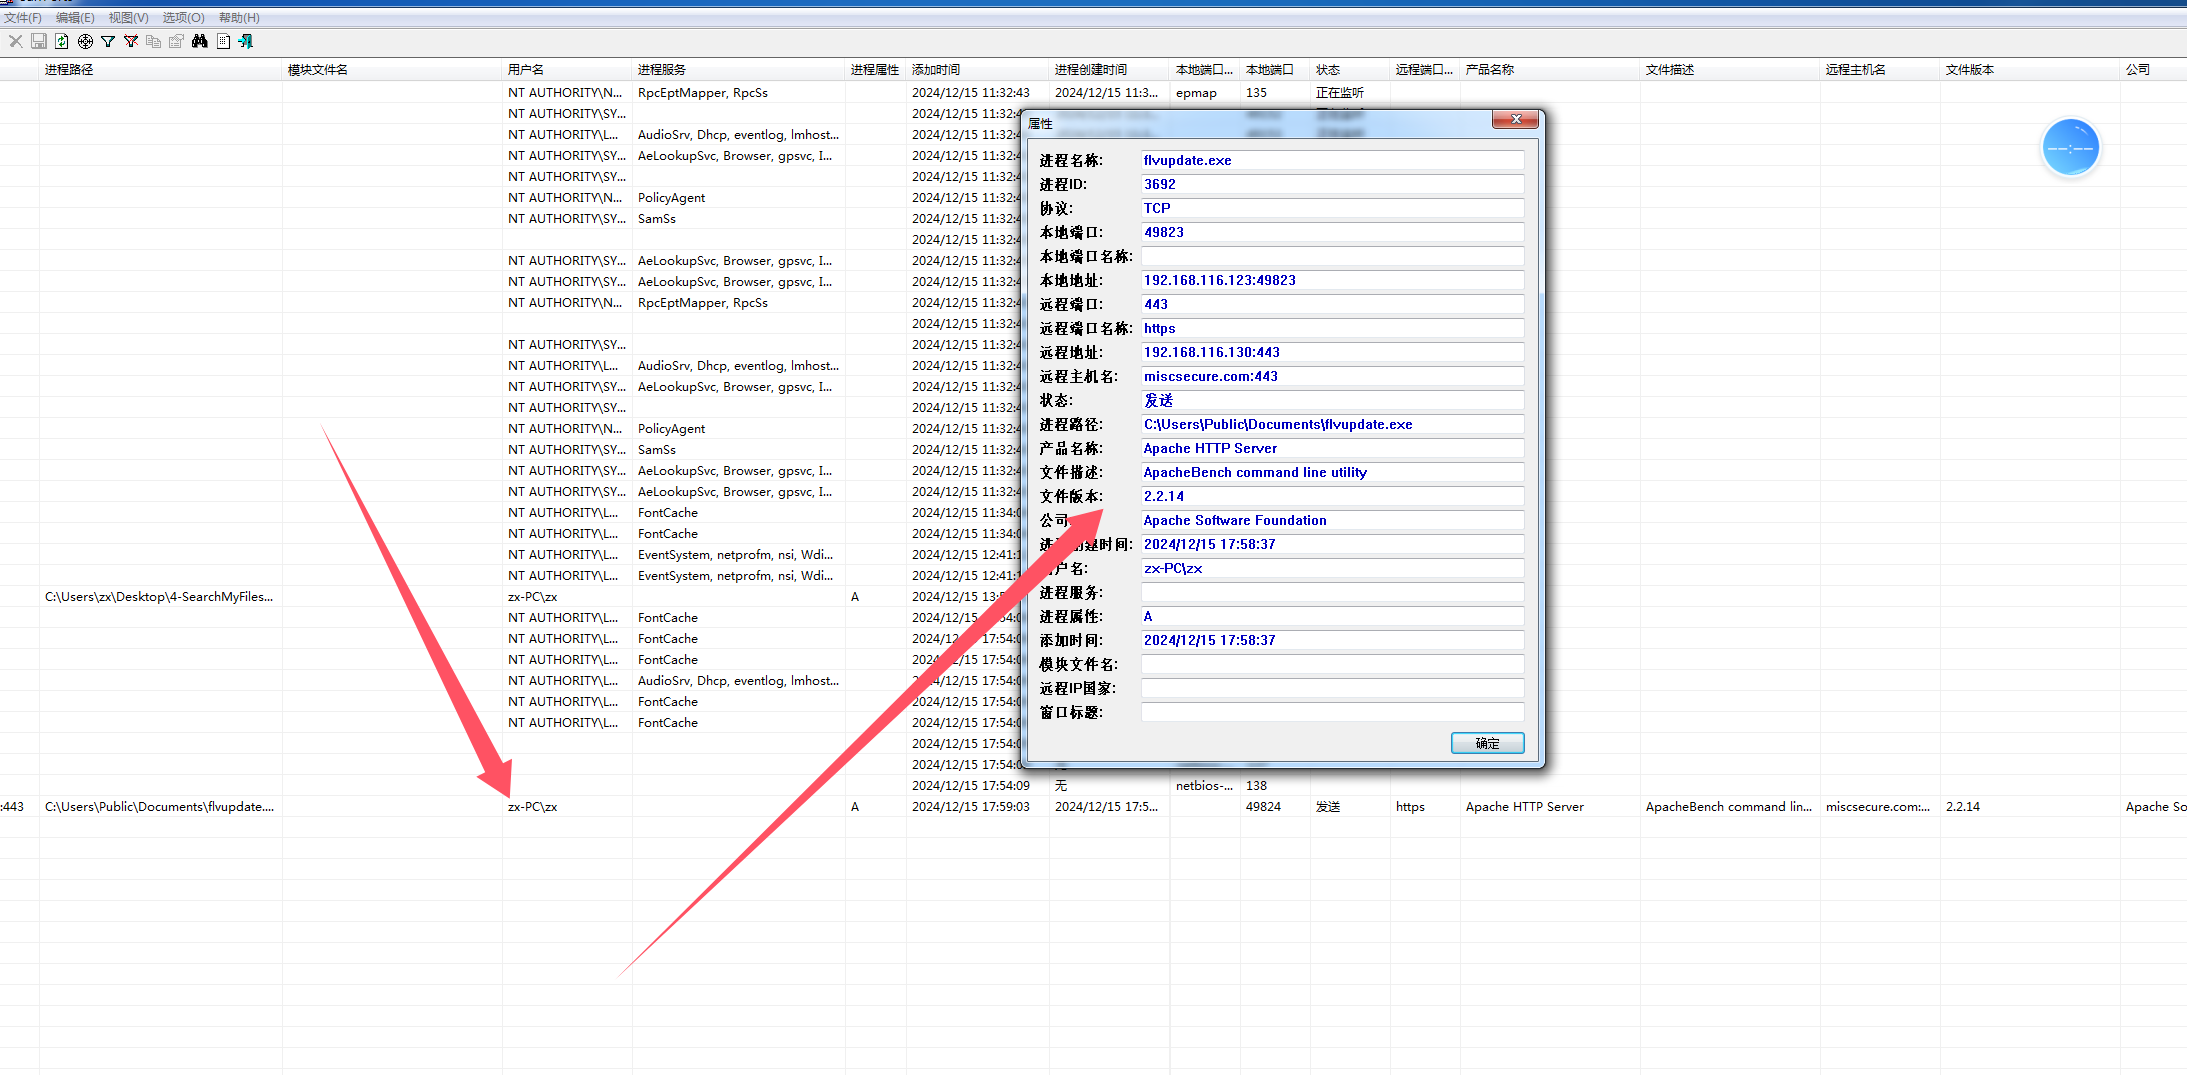Click the save floppy disk toolbar icon
Image resolution: width=2187 pixels, height=1075 pixels.
point(39,41)
